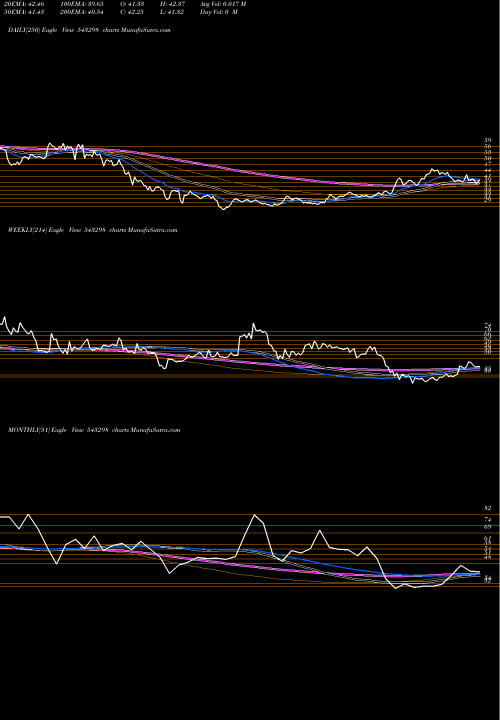The image size is (500, 720).
Task: Click the low price 'L:' value
Action: tap(172, 12)
